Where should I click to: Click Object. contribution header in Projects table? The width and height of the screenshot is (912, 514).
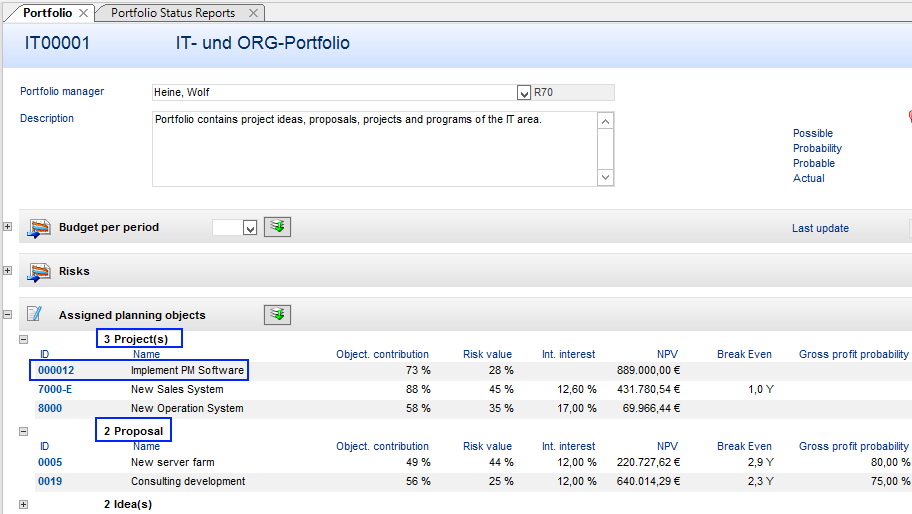pos(382,354)
